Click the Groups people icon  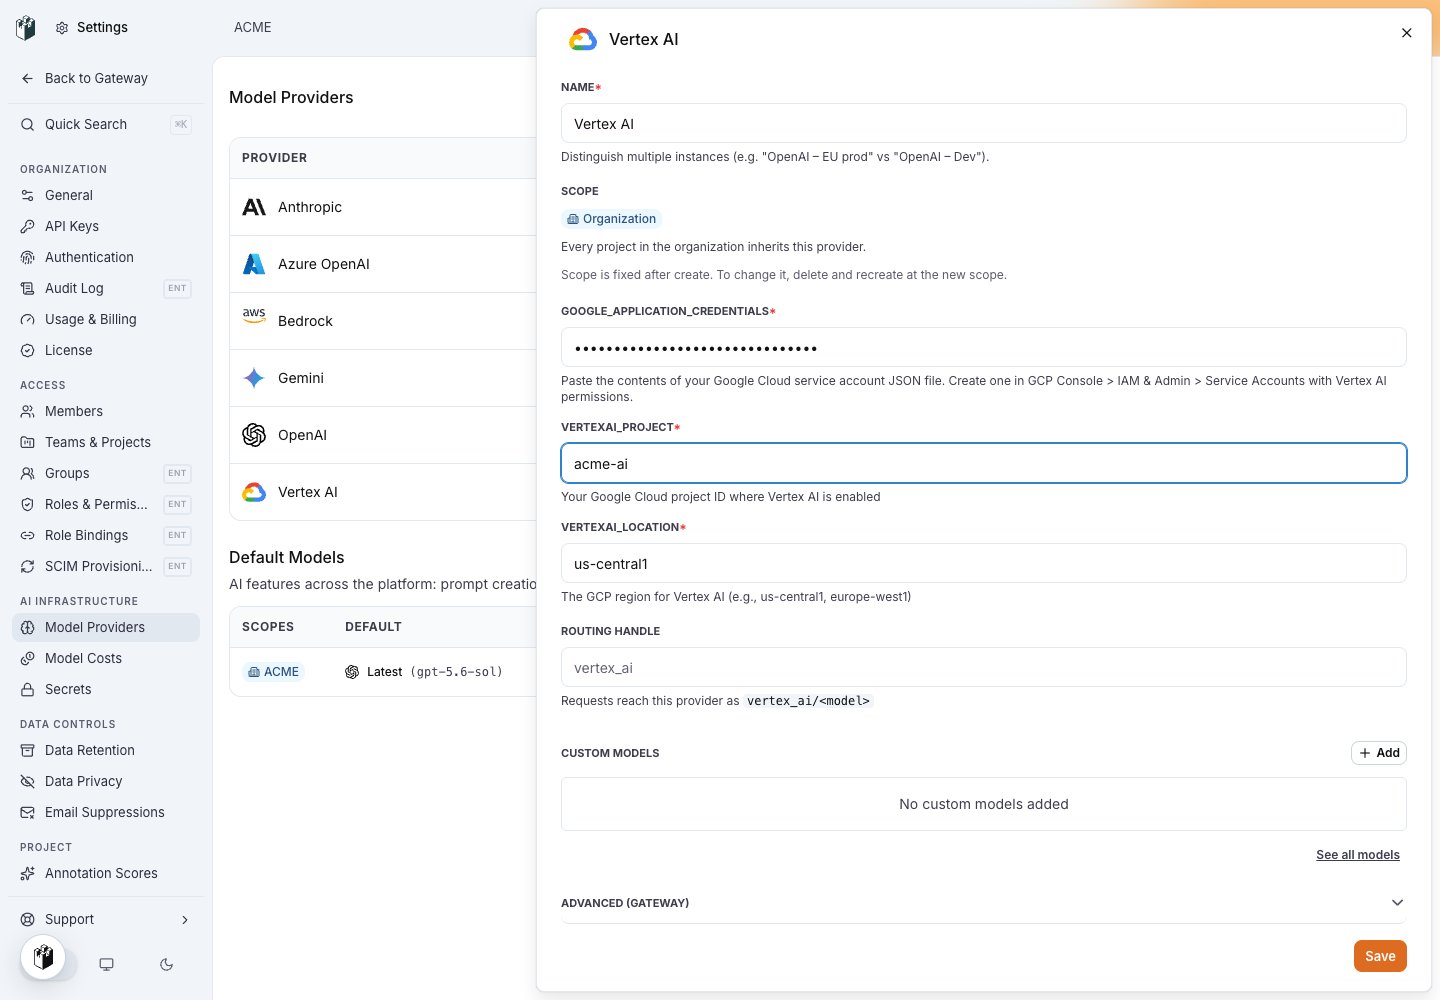click(28, 473)
